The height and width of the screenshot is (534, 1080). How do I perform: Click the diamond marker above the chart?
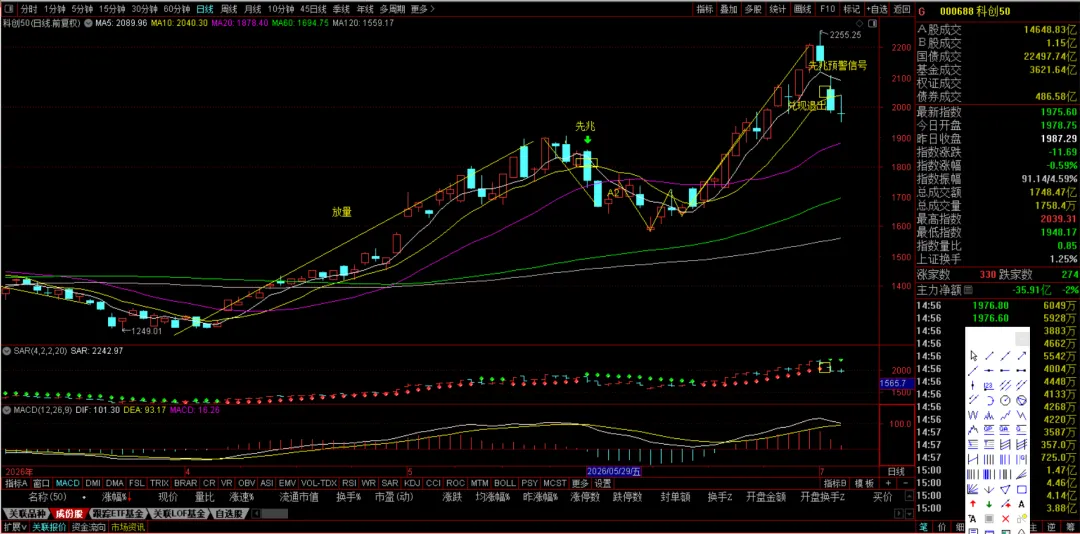[859, 23]
